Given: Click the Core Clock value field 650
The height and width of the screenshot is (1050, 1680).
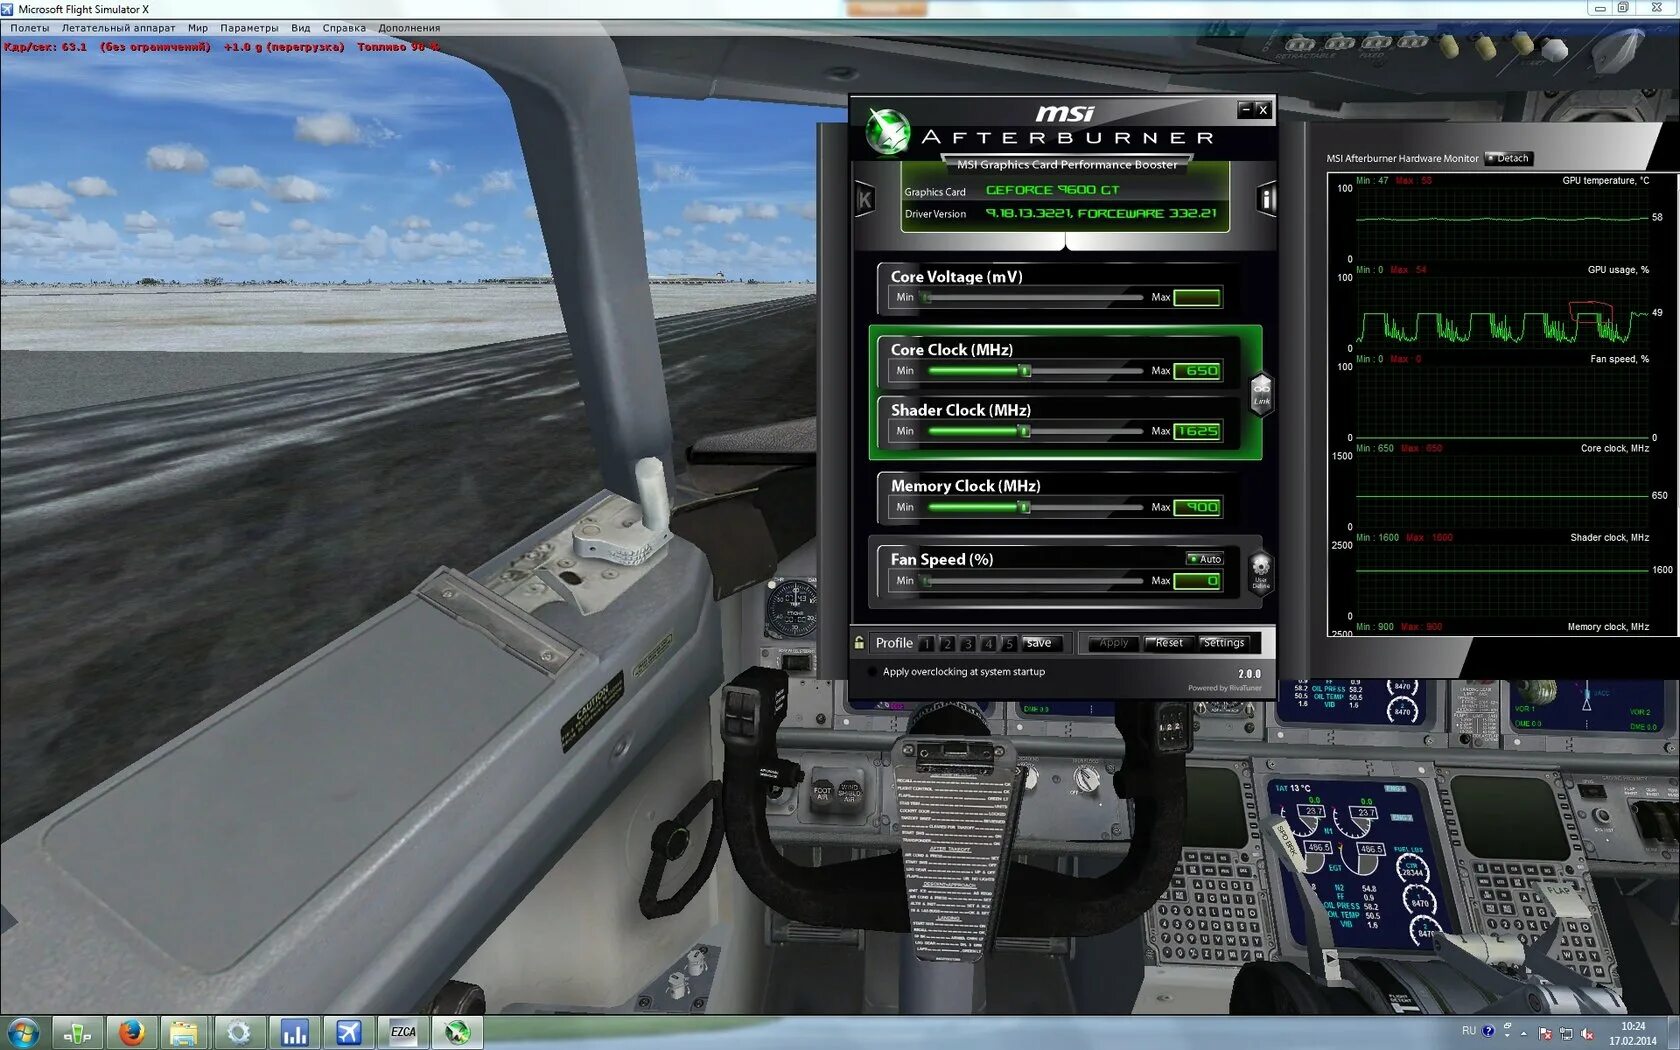Looking at the screenshot, I should (1197, 371).
